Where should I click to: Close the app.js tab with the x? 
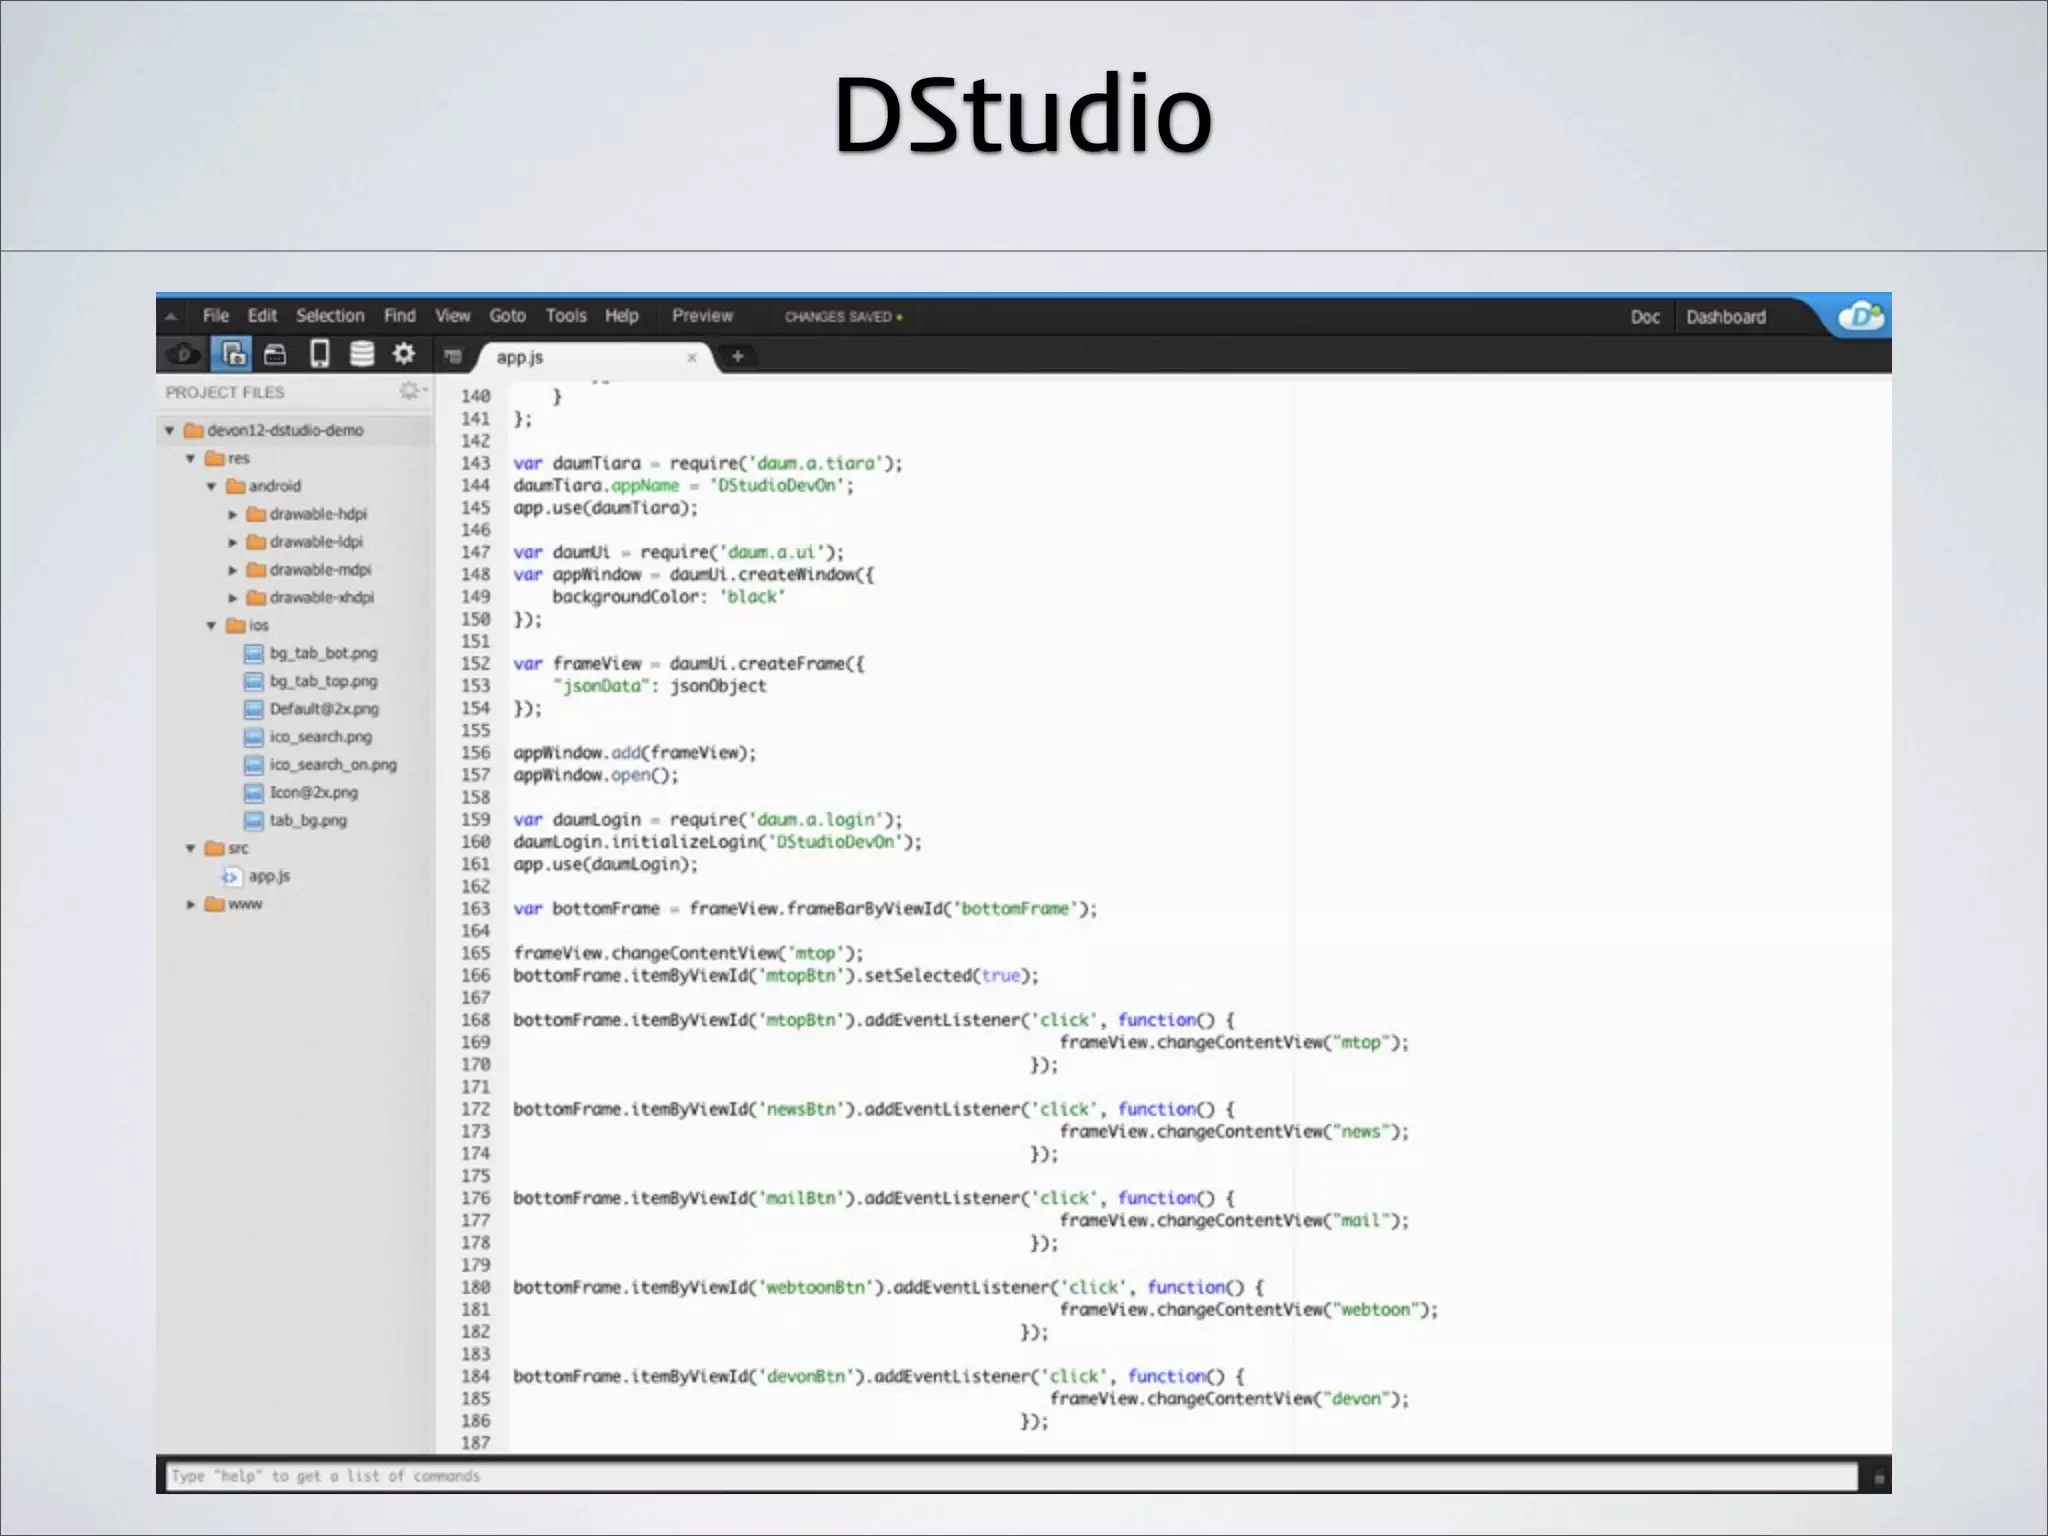pyautogui.click(x=691, y=357)
